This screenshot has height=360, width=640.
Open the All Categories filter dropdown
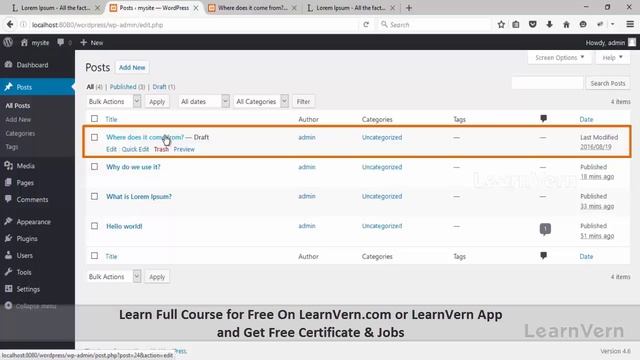point(261,101)
